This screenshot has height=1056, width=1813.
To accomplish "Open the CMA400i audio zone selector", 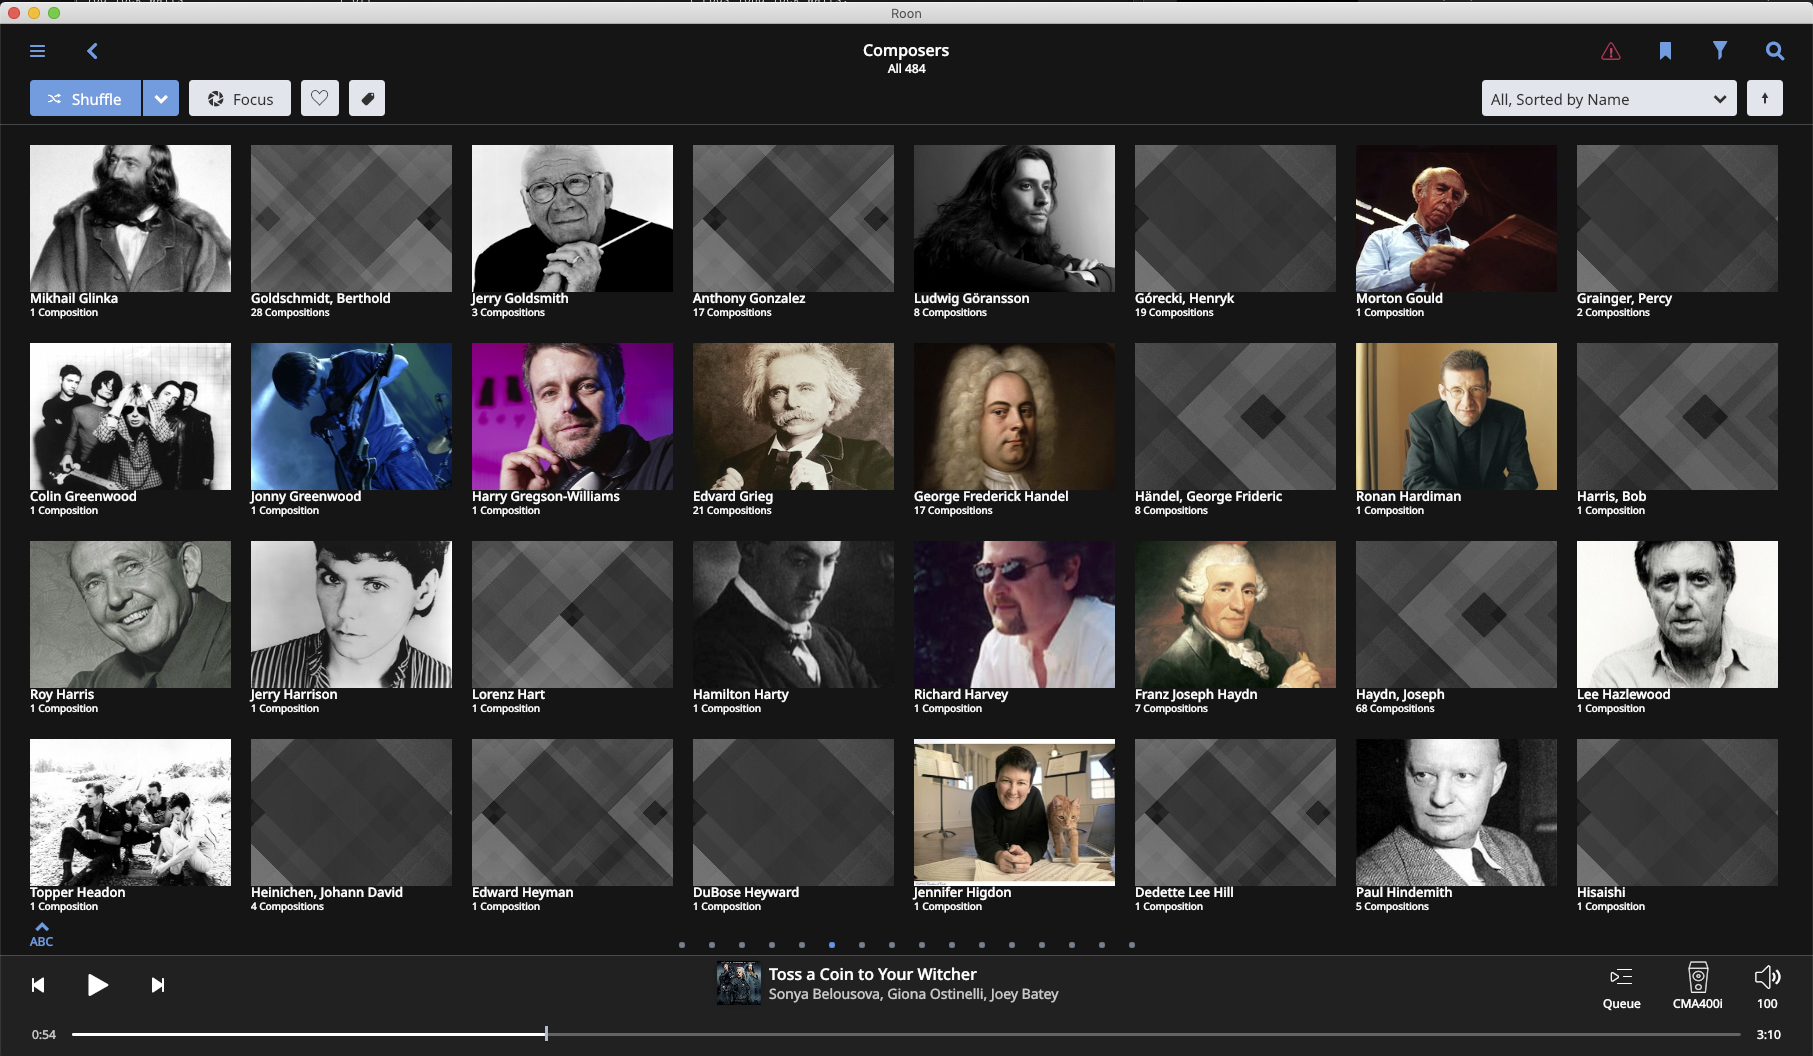I will pyautogui.click(x=1697, y=986).
